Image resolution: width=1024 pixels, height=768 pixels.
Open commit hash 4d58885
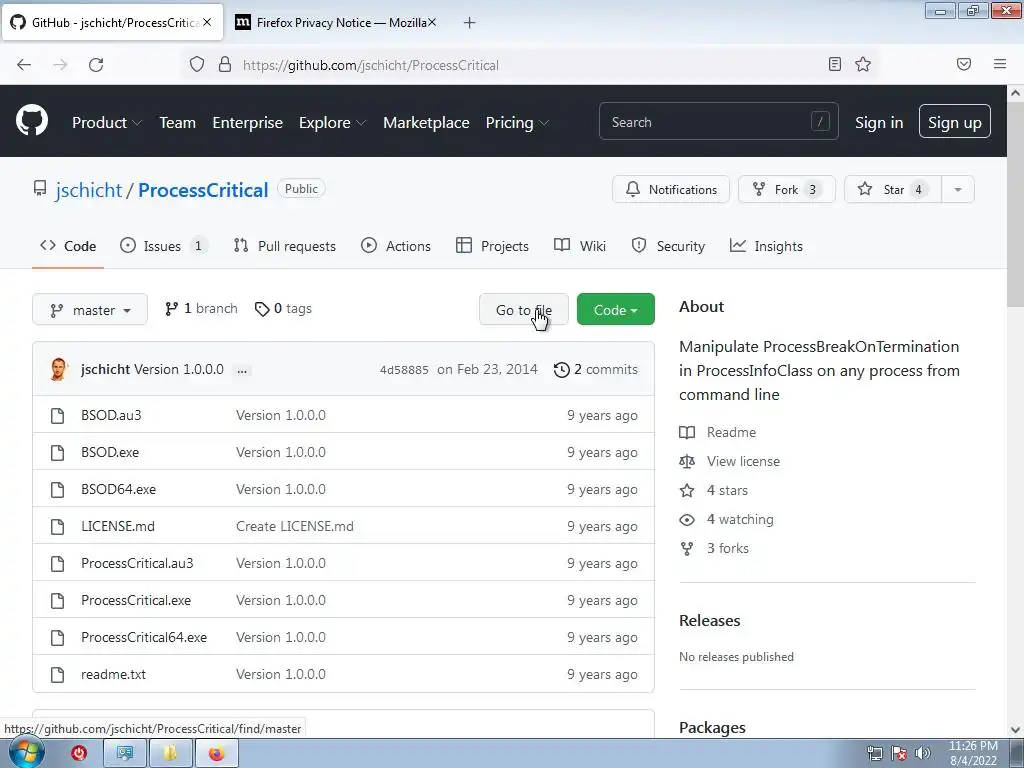(404, 370)
